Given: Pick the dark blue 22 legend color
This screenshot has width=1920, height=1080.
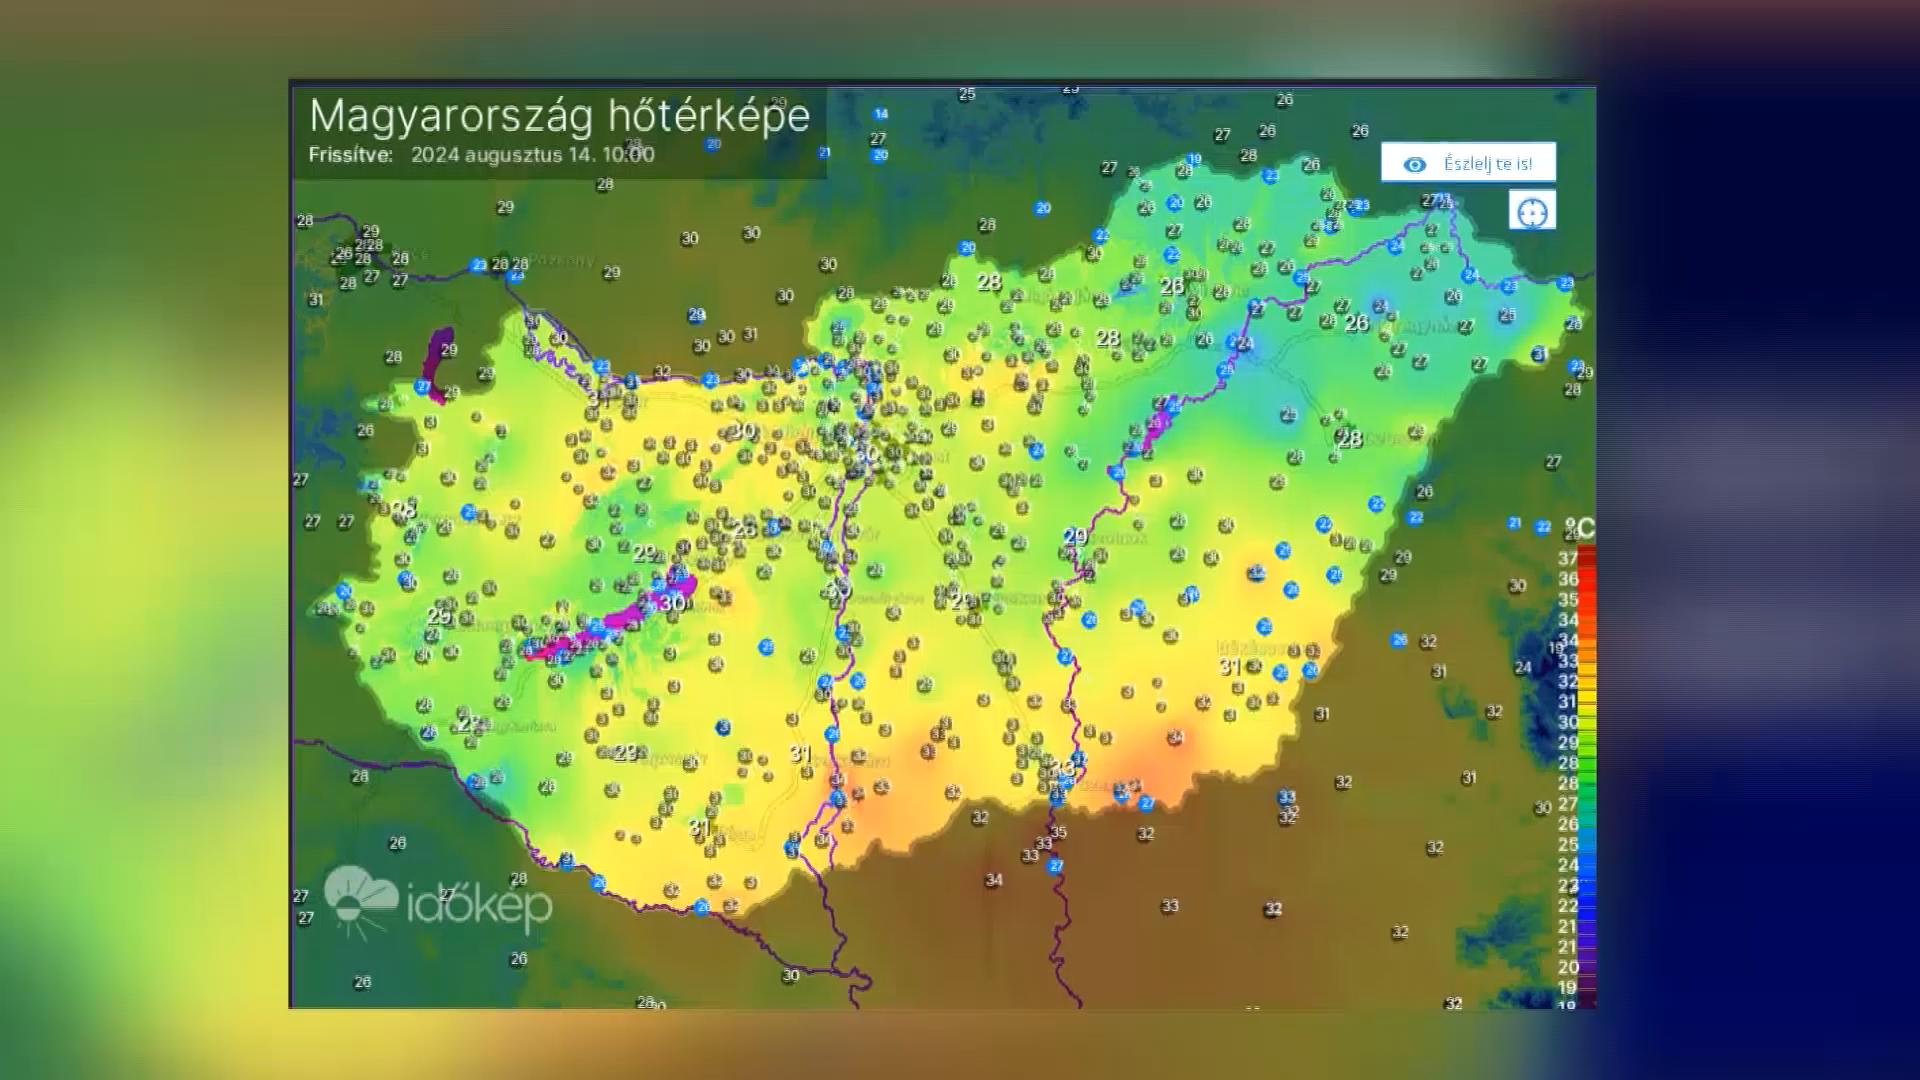Looking at the screenshot, I should click(1587, 906).
